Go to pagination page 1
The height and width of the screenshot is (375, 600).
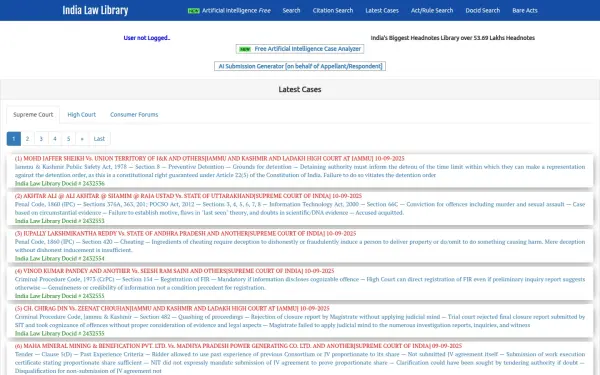14,139
